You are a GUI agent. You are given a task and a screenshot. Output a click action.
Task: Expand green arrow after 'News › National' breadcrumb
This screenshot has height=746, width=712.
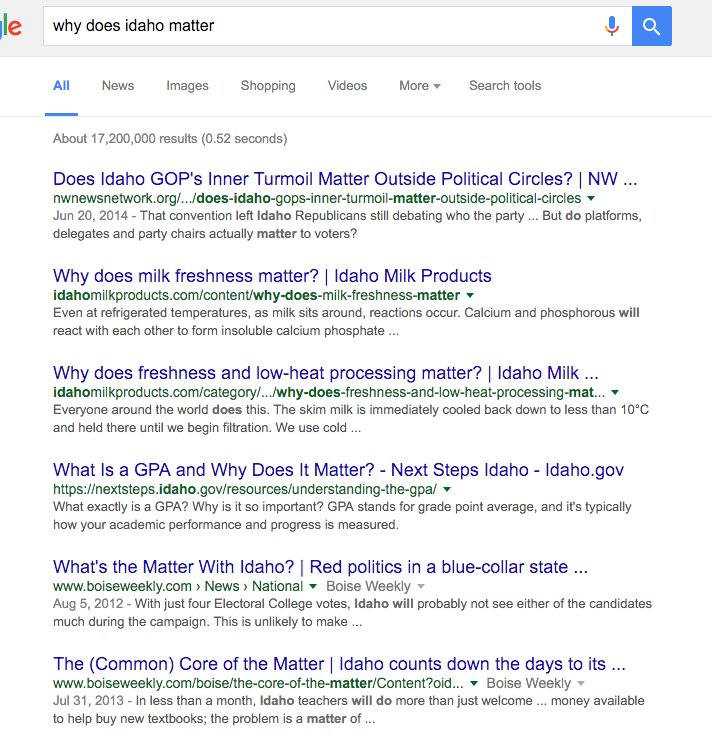tap(313, 587)
